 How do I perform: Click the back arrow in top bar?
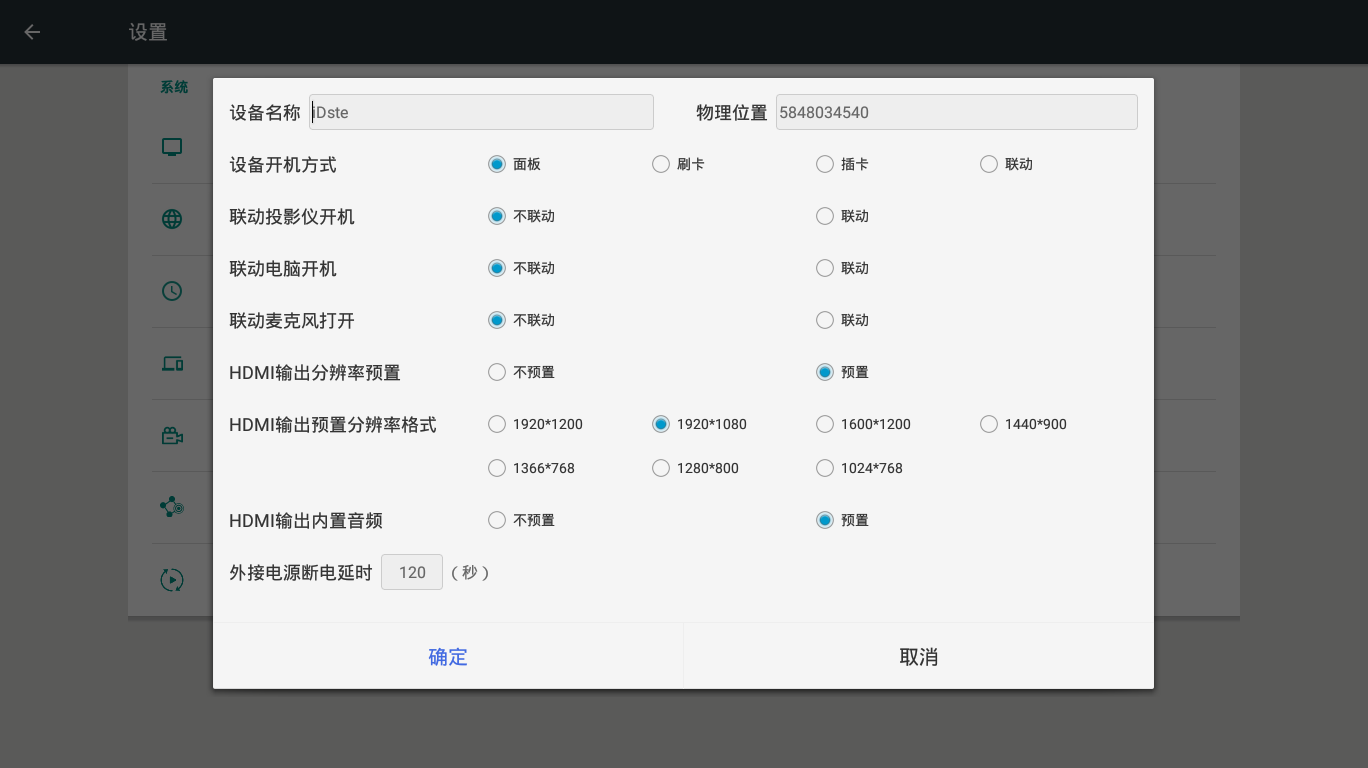[32, 32]
